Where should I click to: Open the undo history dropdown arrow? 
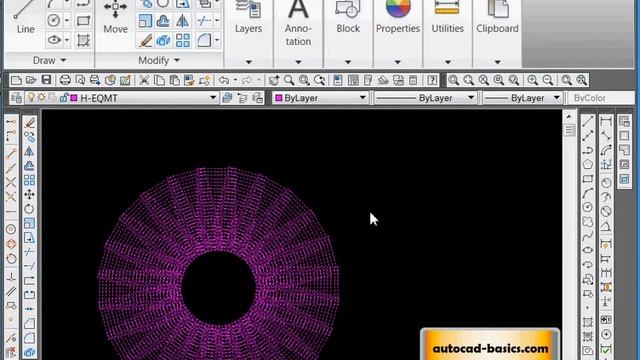tap(235, 80)
